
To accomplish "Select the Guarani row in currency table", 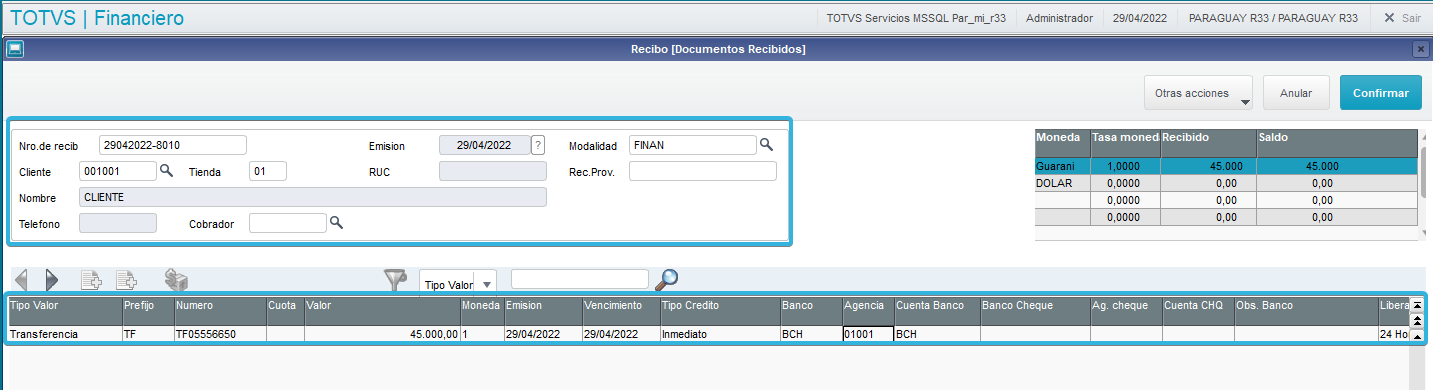I will pyautogui.click(x=1226, y=167).
